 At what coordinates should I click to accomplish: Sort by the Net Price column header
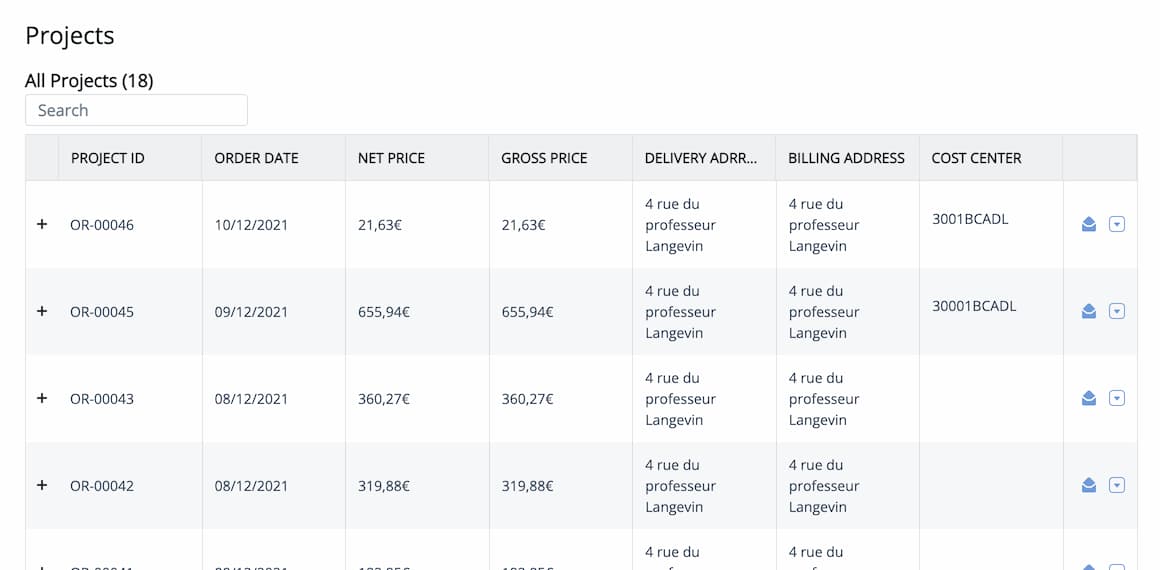[391, 158]
